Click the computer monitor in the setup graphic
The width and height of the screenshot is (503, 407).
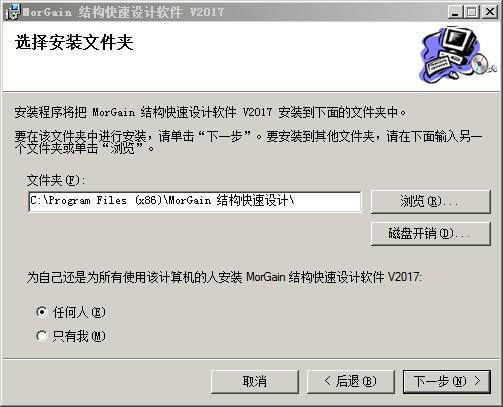coord(460,42)
